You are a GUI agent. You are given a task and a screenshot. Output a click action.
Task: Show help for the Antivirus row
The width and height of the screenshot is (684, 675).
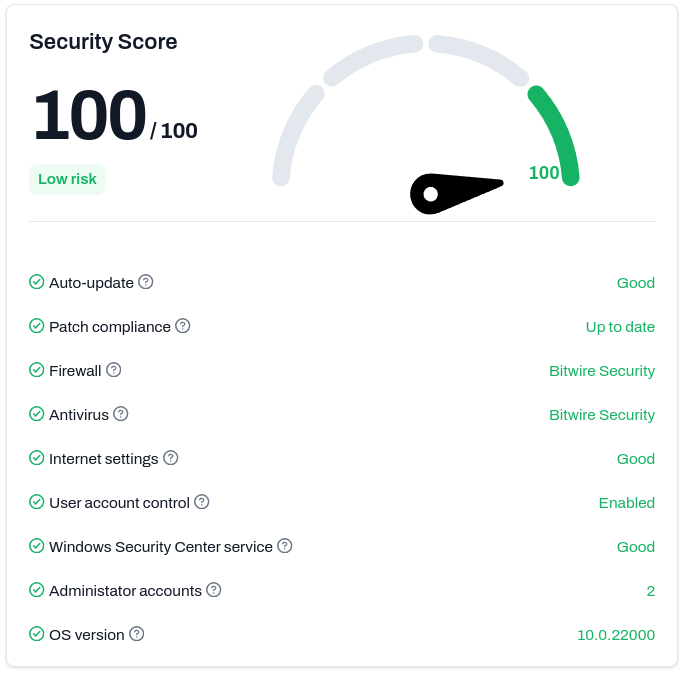pyautogui.click(x=121, y=414)
